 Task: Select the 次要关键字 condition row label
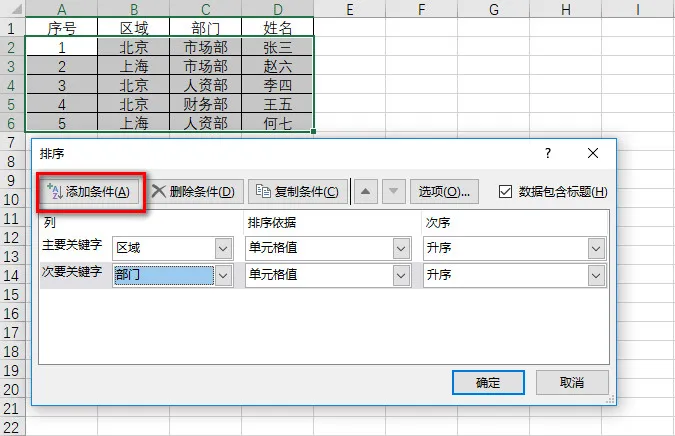tap(72, 272)
